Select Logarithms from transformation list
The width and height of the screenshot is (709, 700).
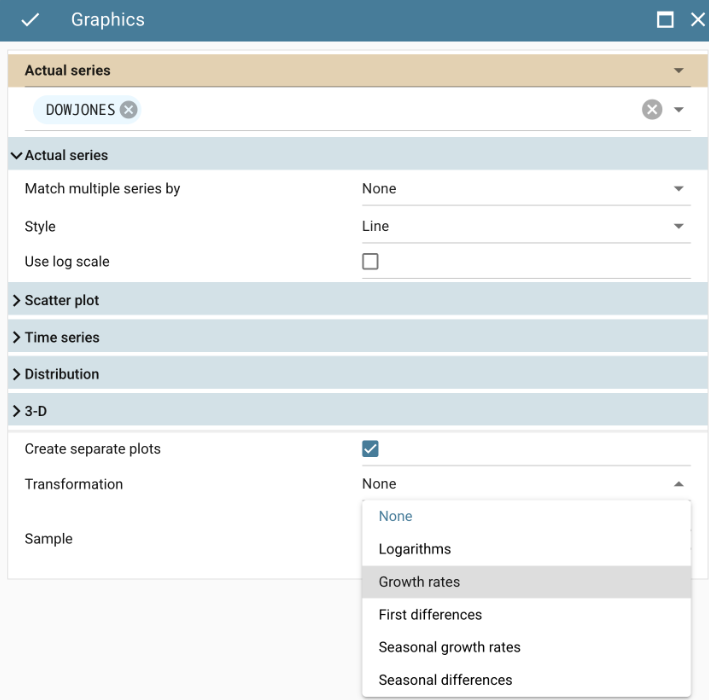point(414,549)
